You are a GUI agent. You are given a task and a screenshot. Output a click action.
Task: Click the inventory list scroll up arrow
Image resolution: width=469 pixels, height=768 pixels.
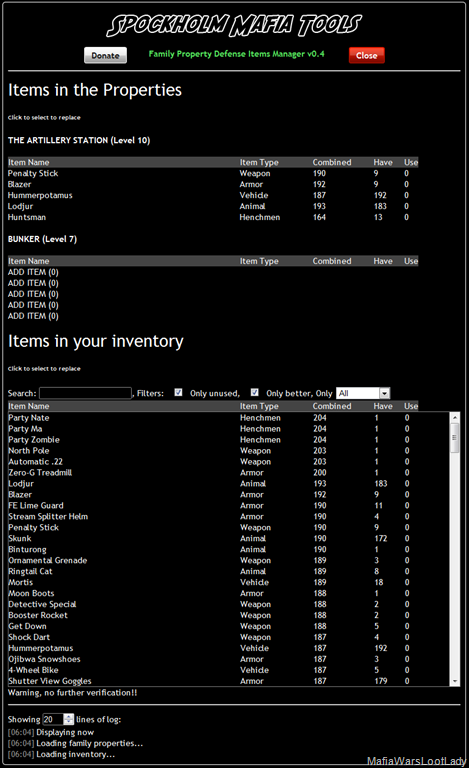point(455,417)
